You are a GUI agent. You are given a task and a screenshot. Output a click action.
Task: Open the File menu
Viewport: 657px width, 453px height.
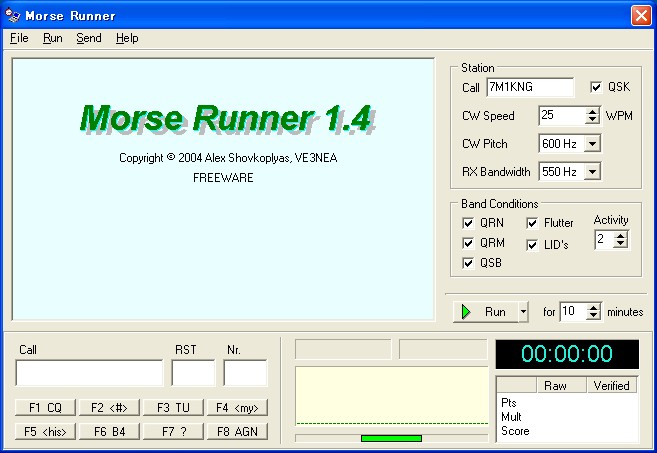19,38
